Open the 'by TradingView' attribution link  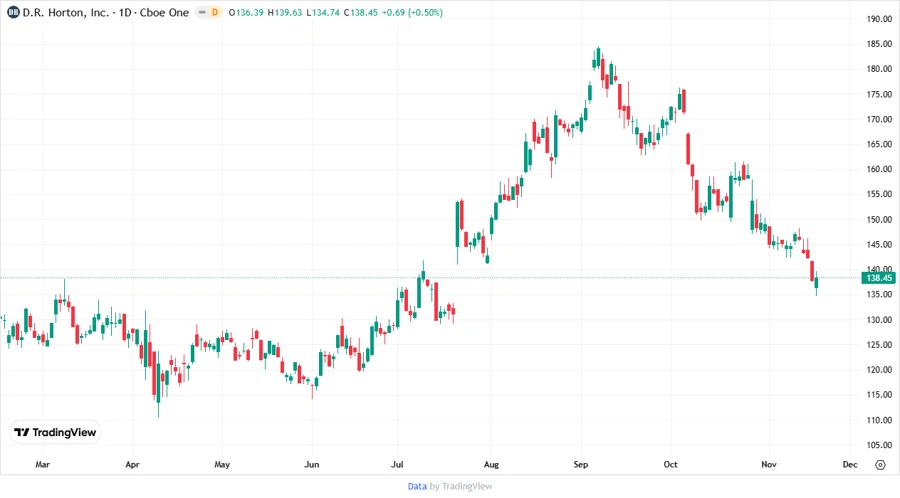pos(461,486)
